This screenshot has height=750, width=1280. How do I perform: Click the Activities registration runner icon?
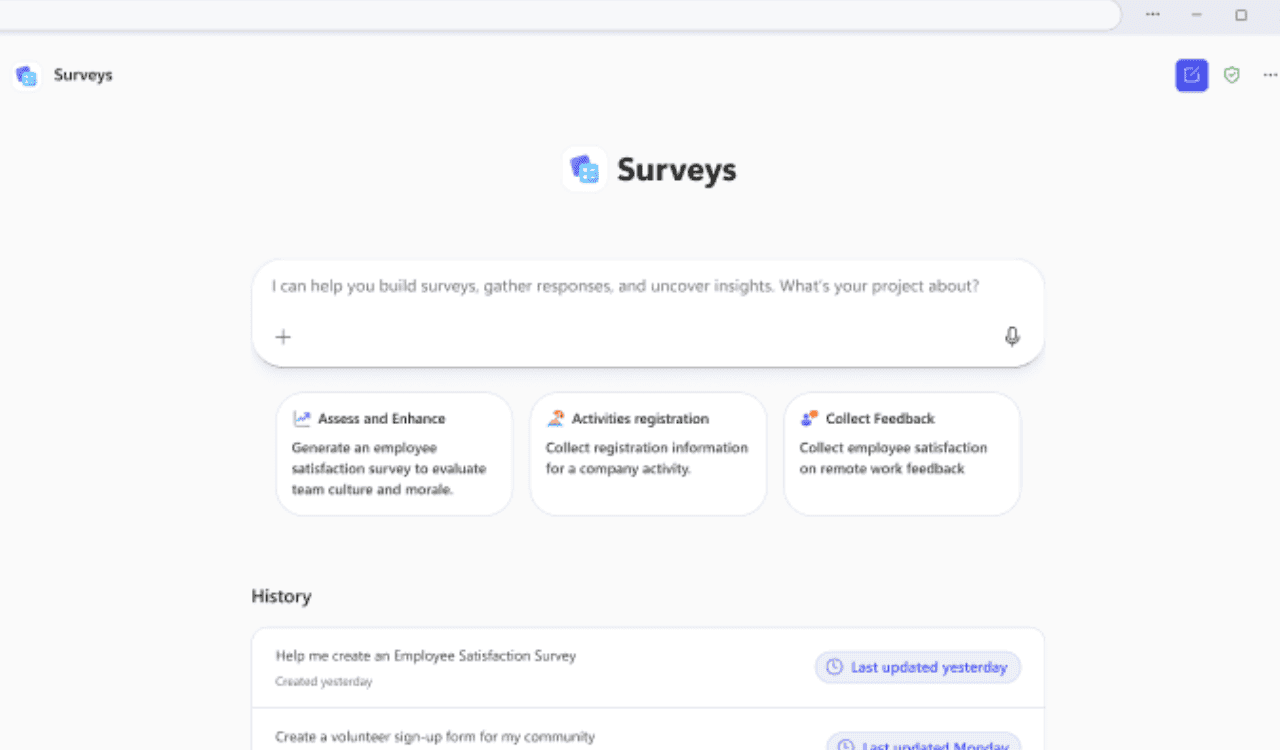(557, 418)
